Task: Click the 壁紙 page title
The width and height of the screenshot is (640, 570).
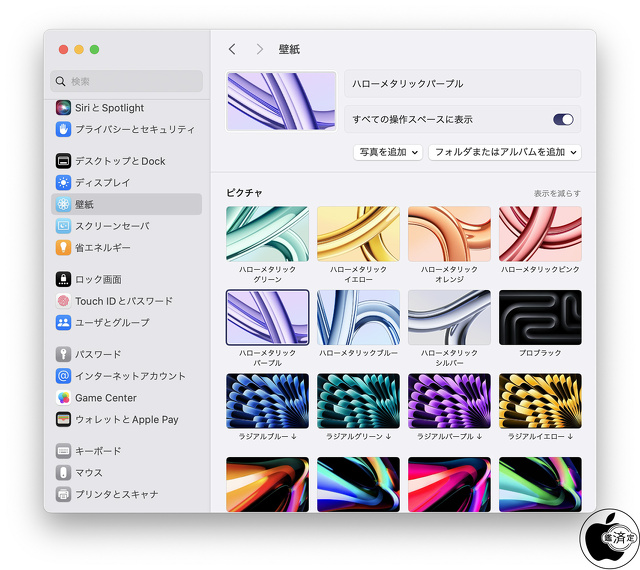Action: click(289, 49)
